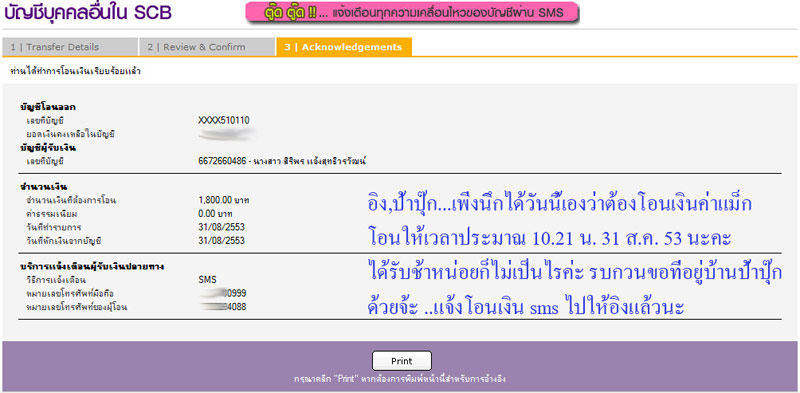Click the fee value 0.00 บาท
Viewport: 800px width, 393px height.
215,214
